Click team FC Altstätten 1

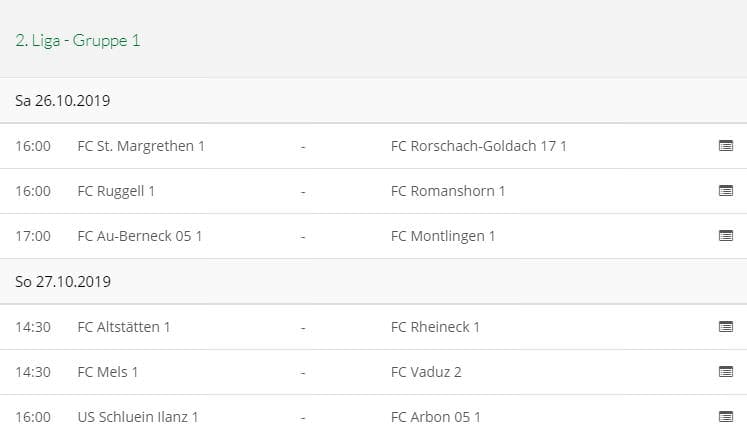[x=124, y=327]
